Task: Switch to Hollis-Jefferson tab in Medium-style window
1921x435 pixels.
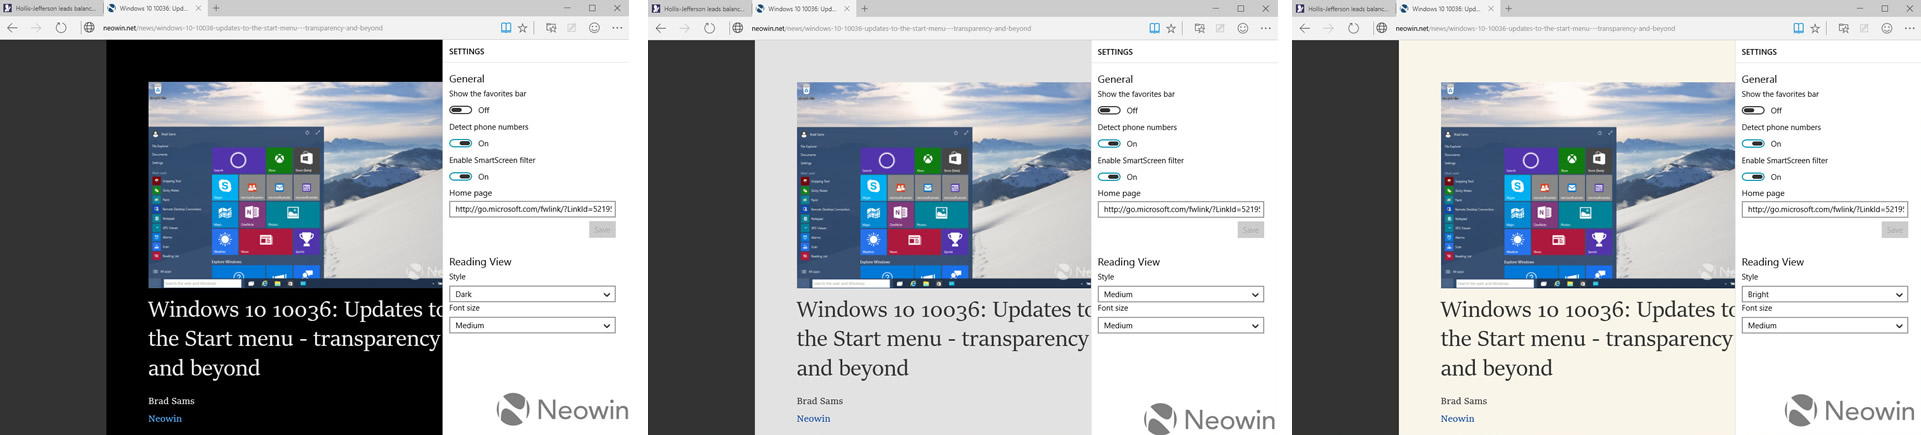Action: [x=699, y=8]
